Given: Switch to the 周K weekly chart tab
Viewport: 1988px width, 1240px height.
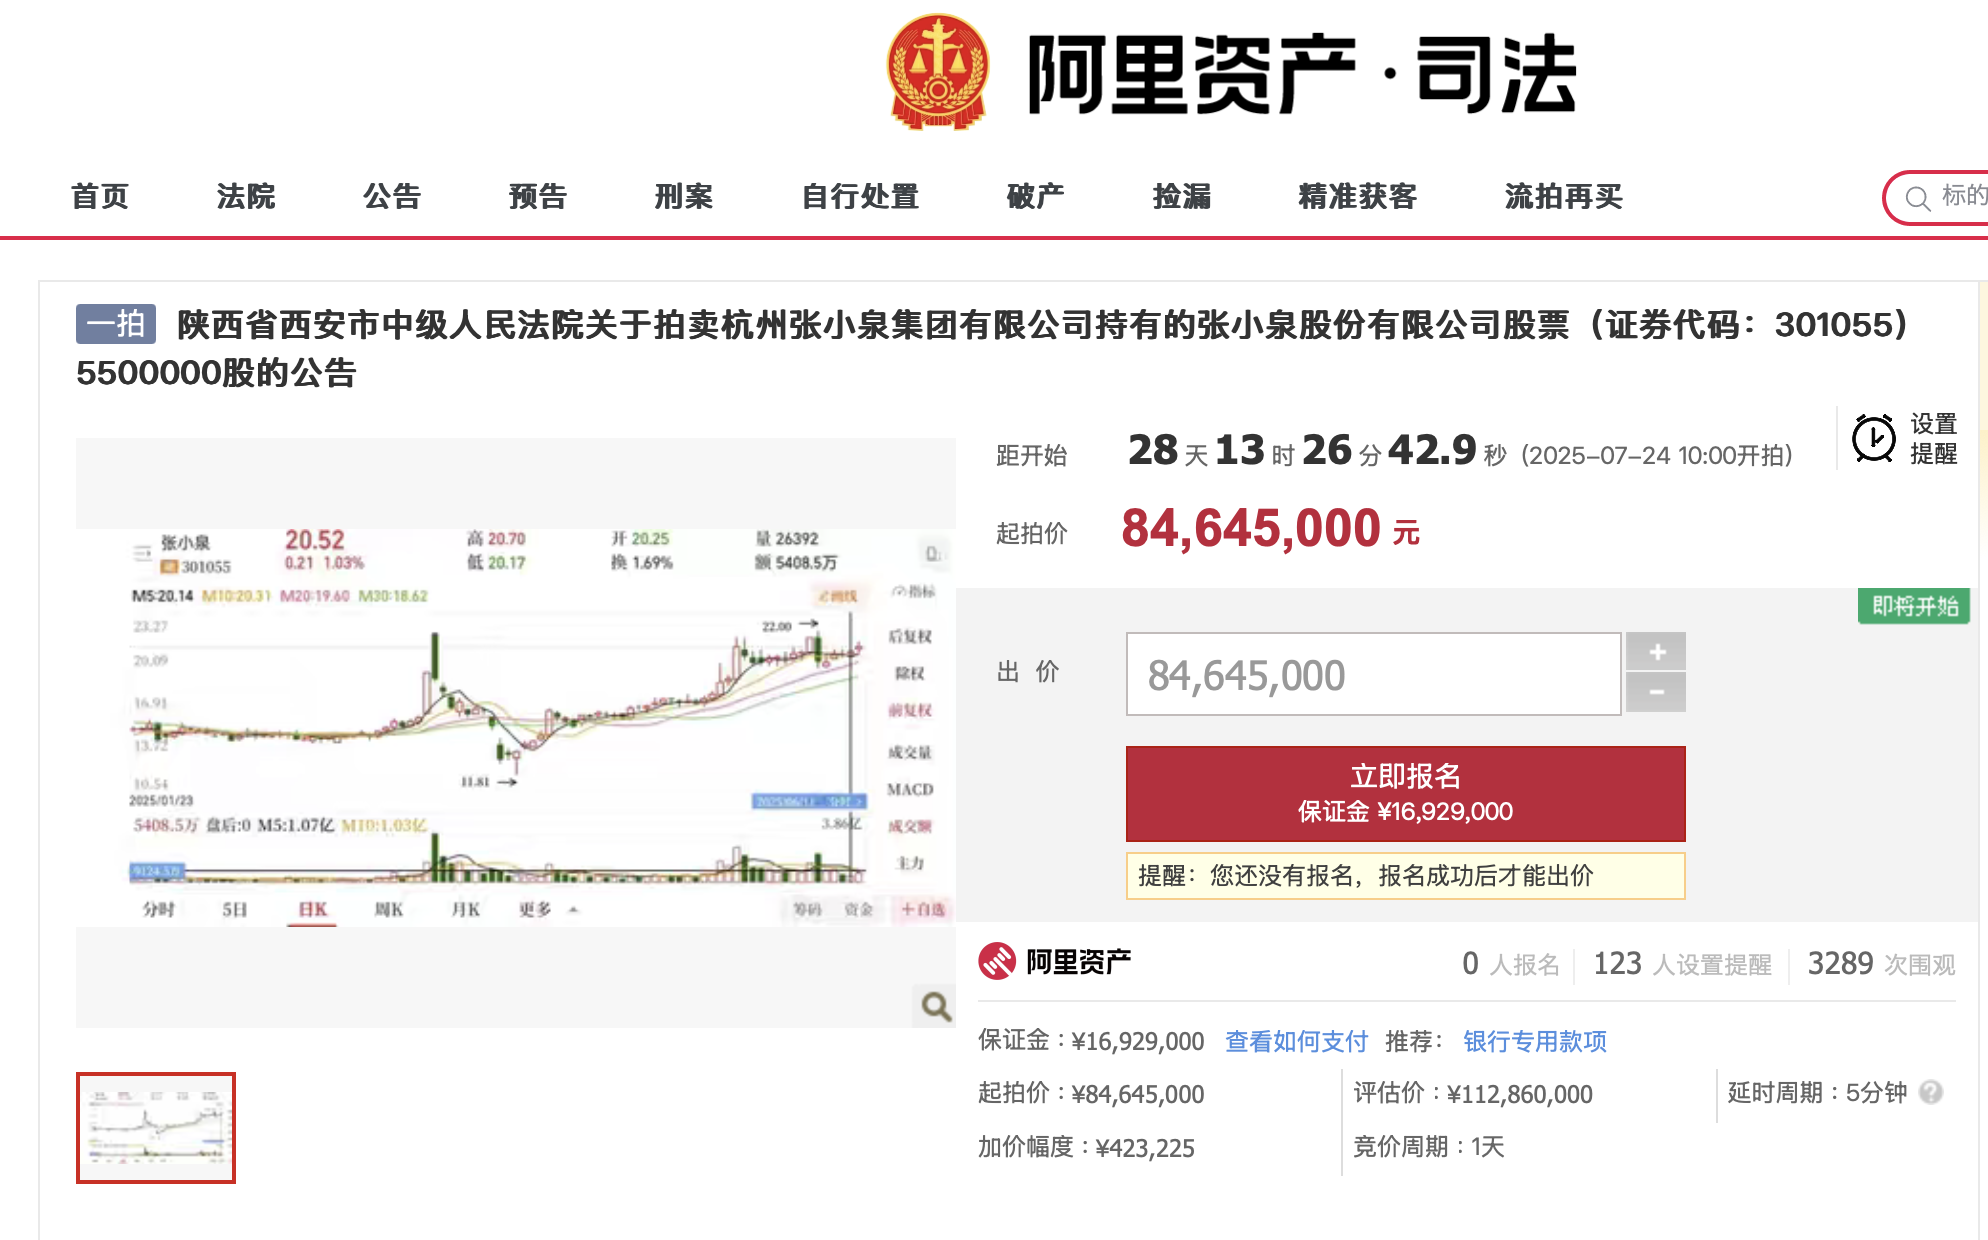Looking at the screenshot, I should [386, 908].
